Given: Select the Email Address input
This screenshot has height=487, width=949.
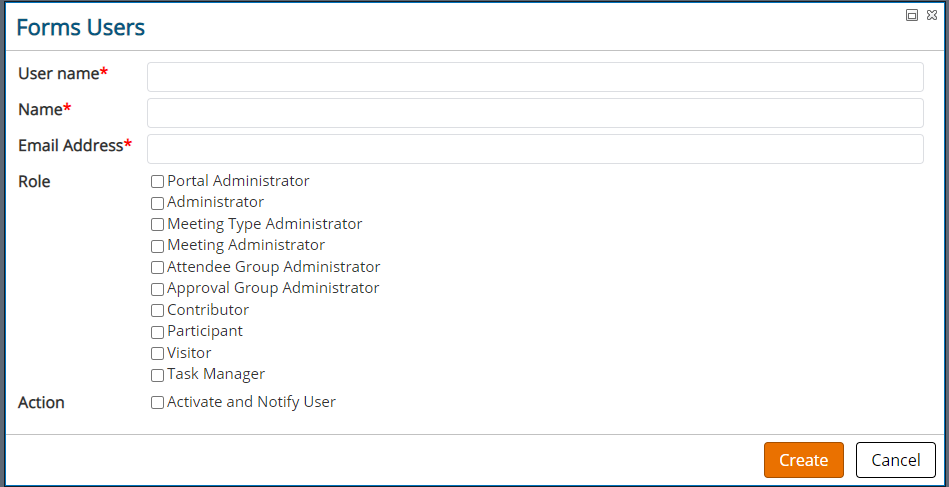Looking at the screenshot, I should pyautogui.click(x=535, y=149).
